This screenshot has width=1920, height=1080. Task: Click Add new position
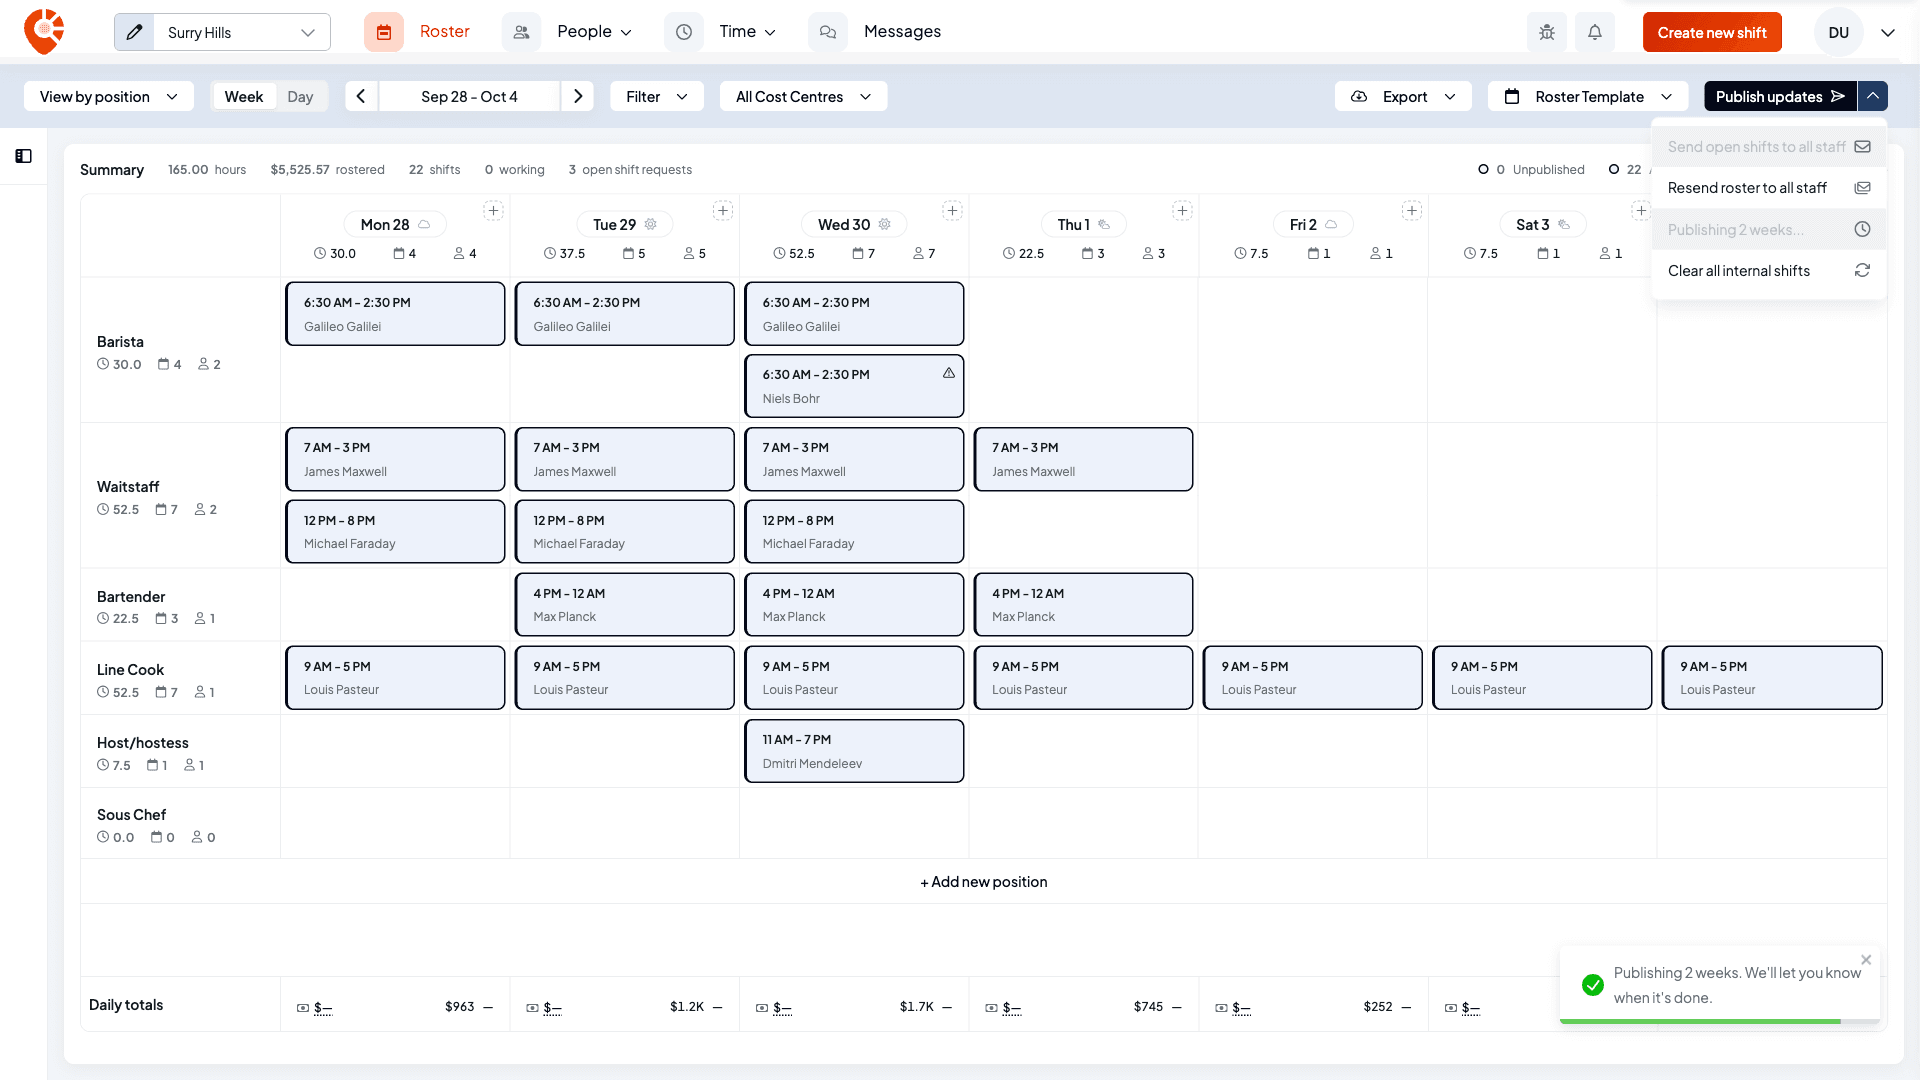(x=984, y=882)
